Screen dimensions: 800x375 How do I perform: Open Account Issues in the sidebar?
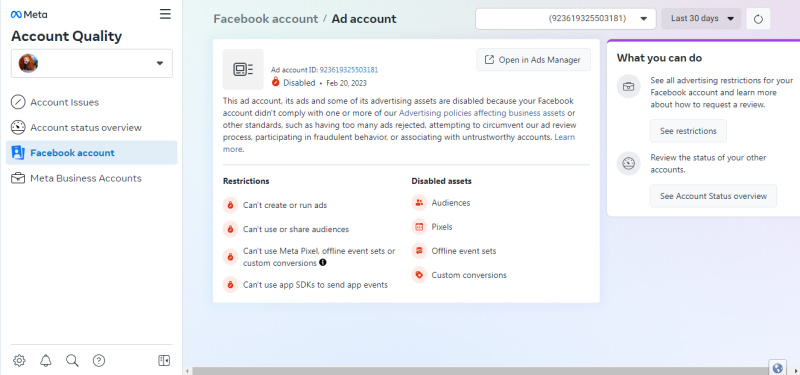pos(92,102)
